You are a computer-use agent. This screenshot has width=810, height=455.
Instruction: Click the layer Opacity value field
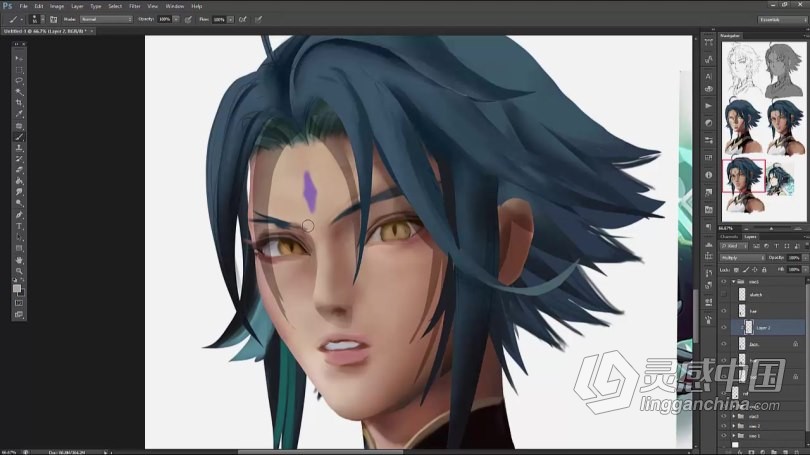point(794,258)
